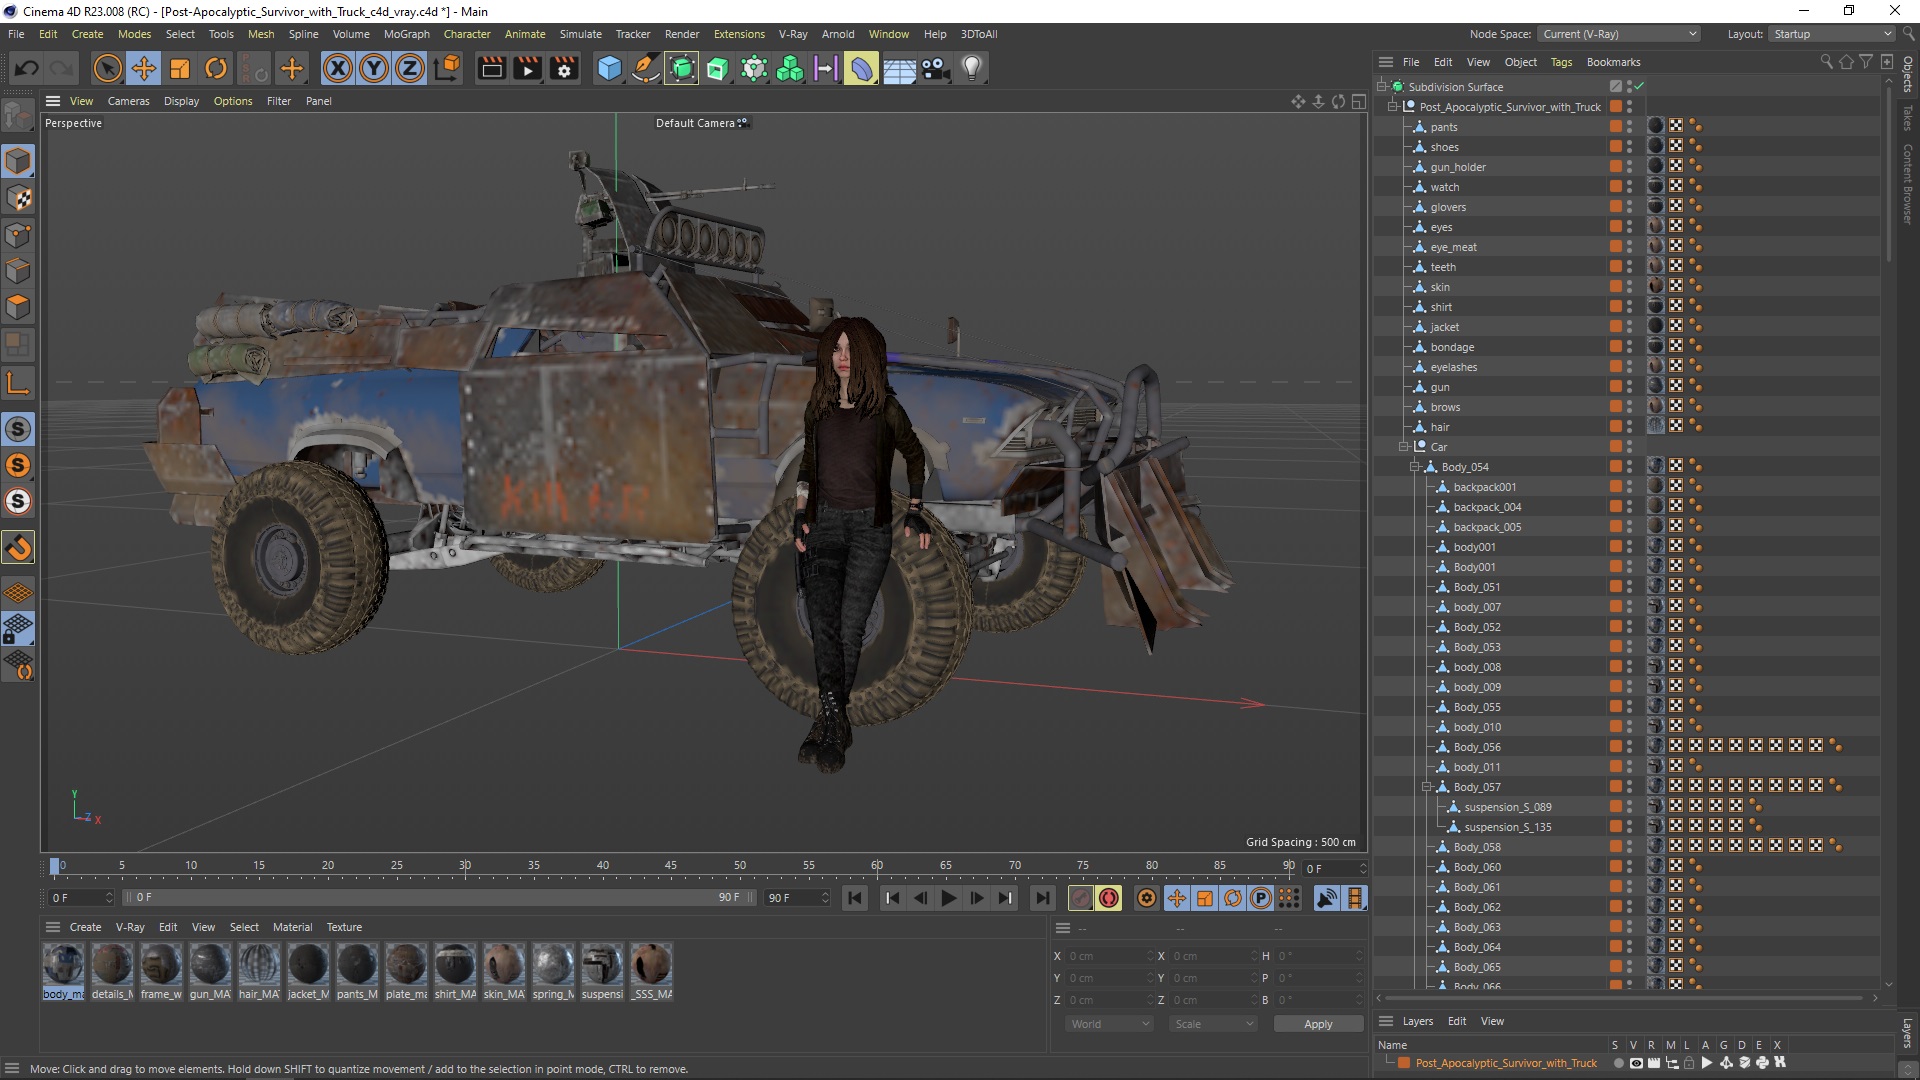This screenshot has width=1920, height=1080.
Task: Switch to Model mode
Action: click(x=18, y=161)
